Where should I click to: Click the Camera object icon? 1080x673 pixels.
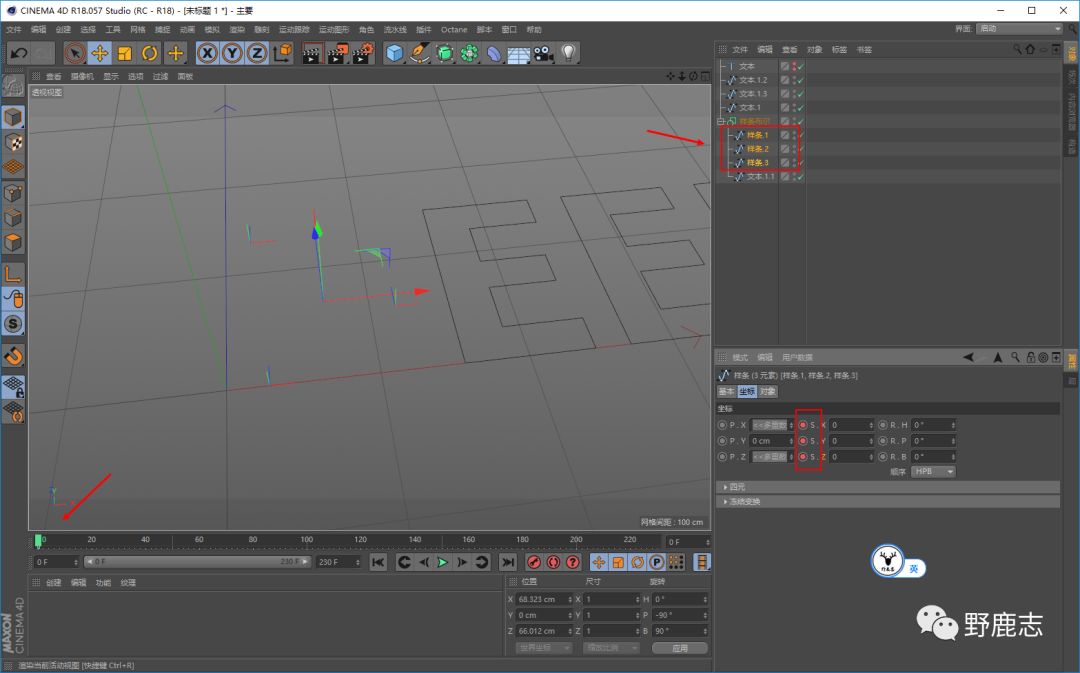pos(543,53)
